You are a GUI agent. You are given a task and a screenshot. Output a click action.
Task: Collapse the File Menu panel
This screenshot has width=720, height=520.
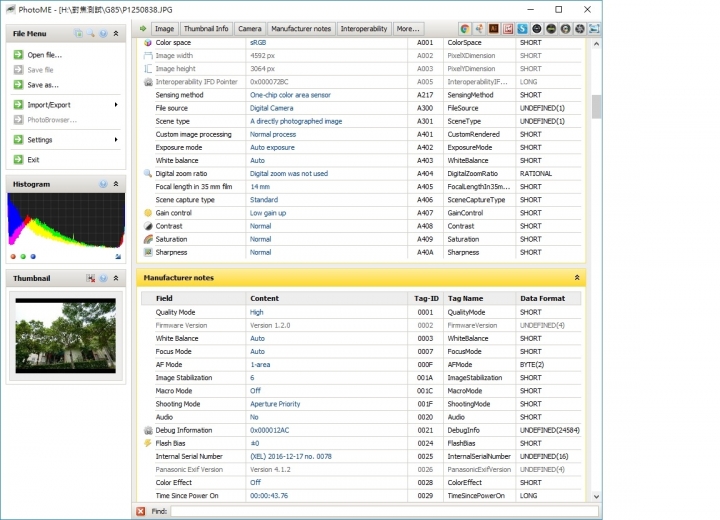[x=116, y=34]
